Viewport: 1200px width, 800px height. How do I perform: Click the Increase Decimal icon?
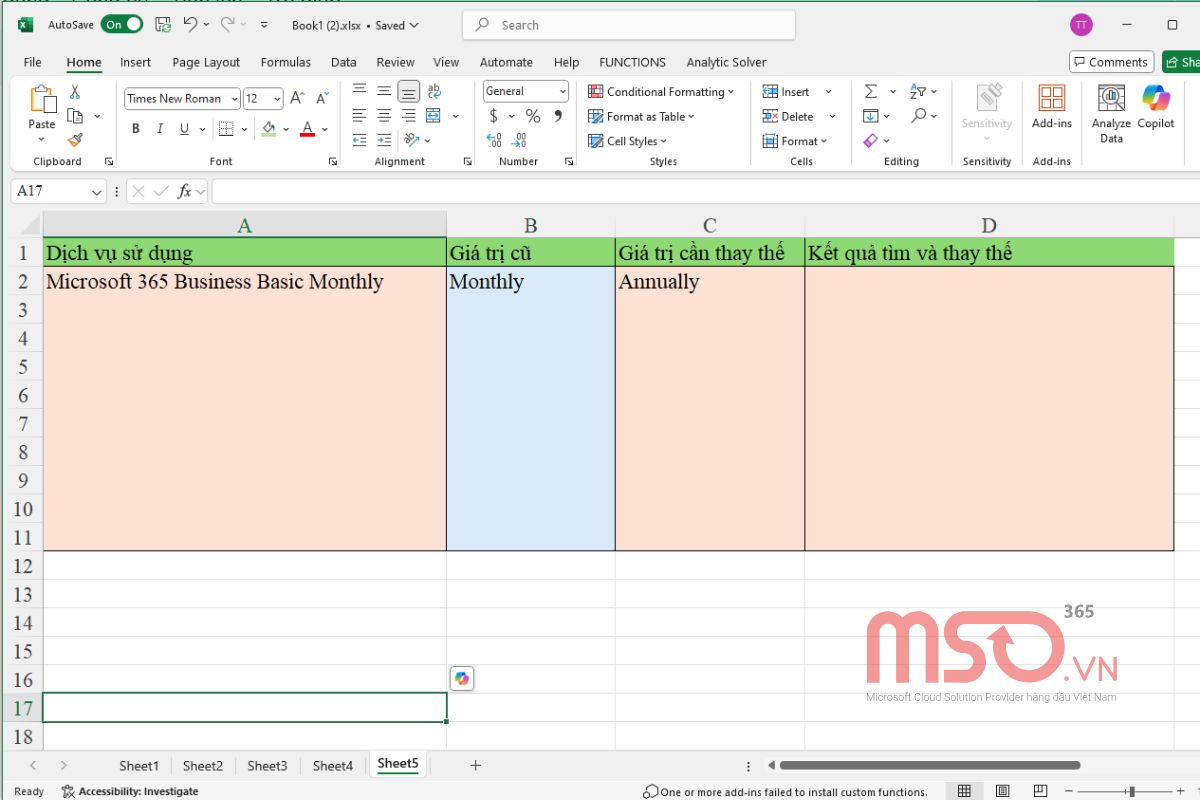point(494,141)
